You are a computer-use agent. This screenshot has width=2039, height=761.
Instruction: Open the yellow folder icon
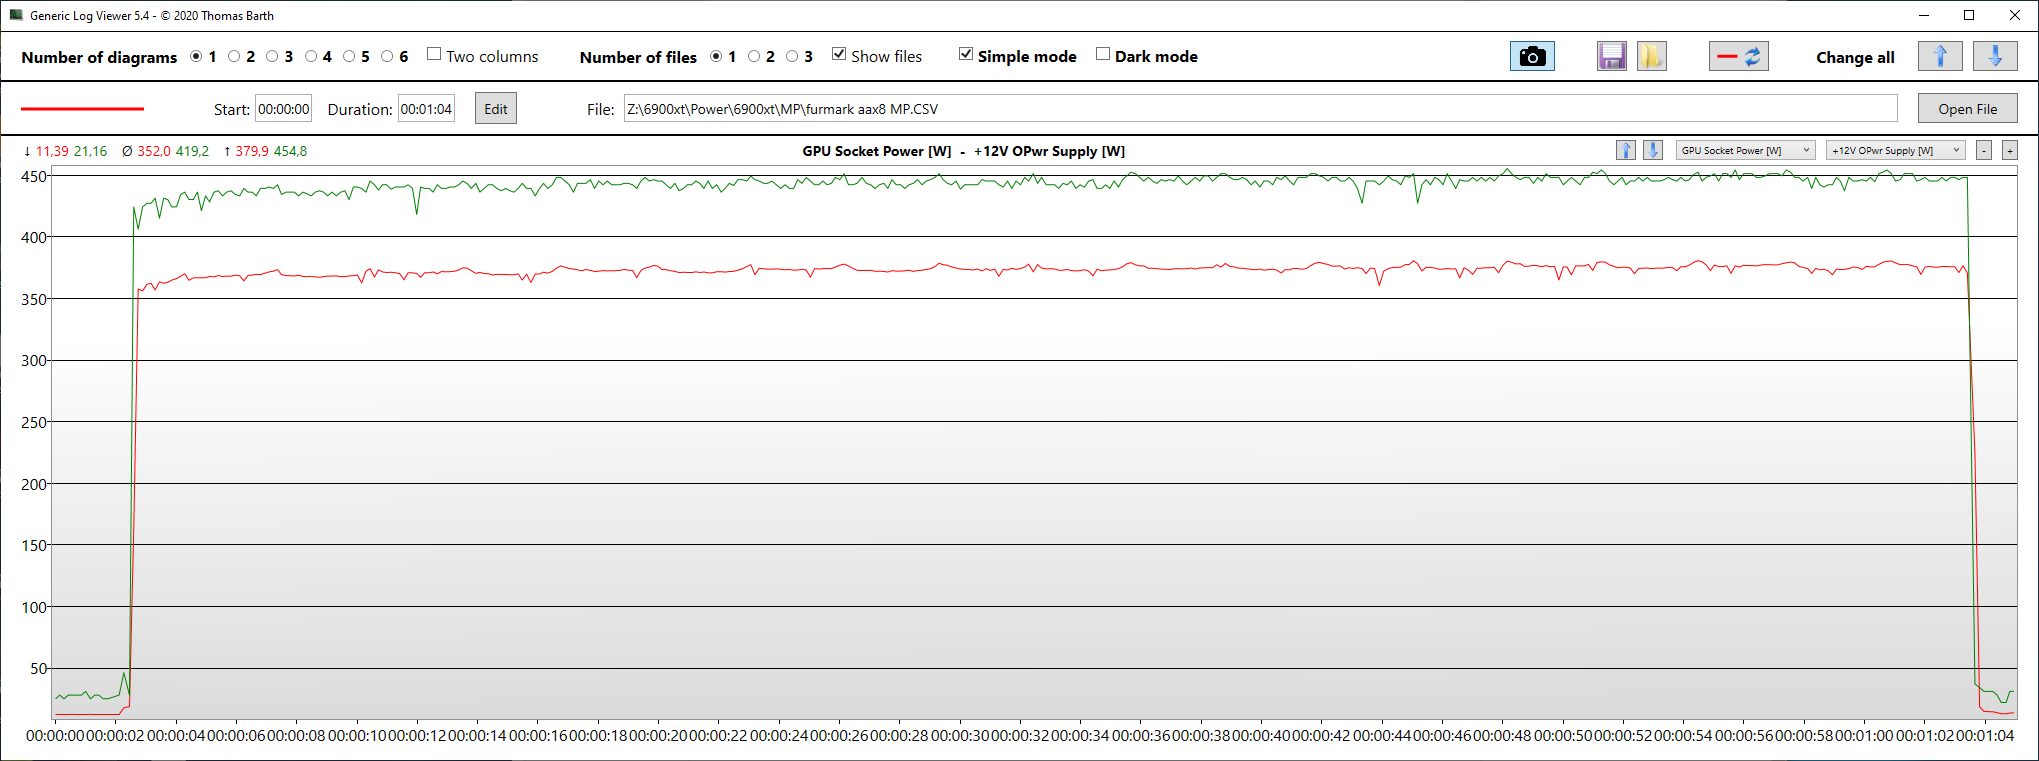coord(1651,57)
